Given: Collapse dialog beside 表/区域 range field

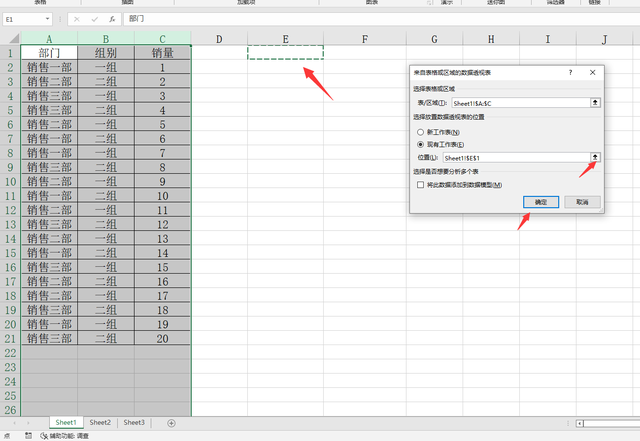Looking at the screenshot, I should pos(595,102).
